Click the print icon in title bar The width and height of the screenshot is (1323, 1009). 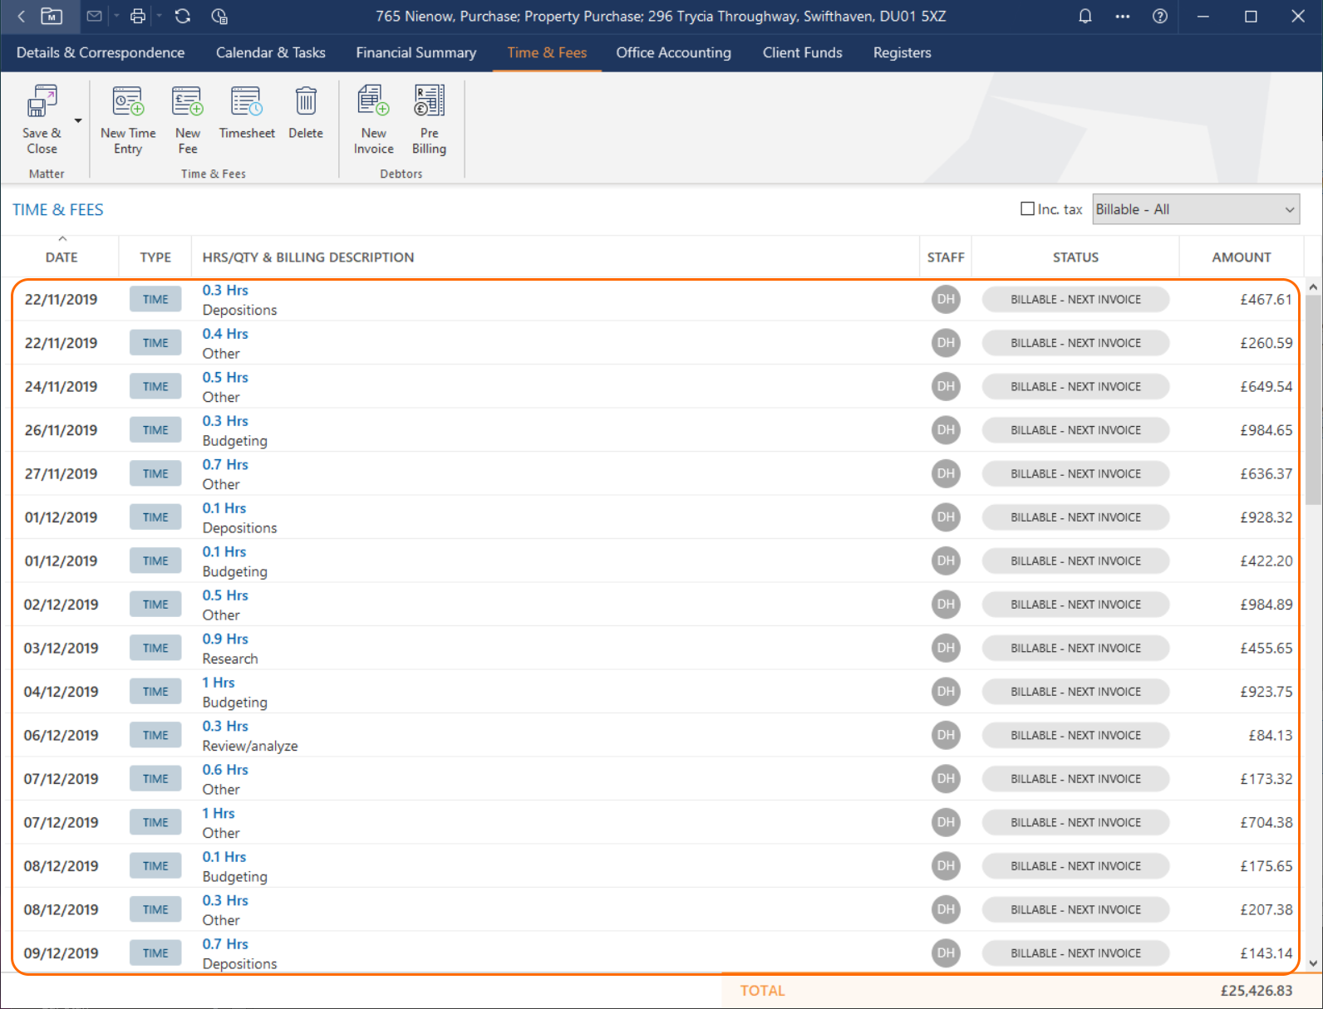[138, 16]
